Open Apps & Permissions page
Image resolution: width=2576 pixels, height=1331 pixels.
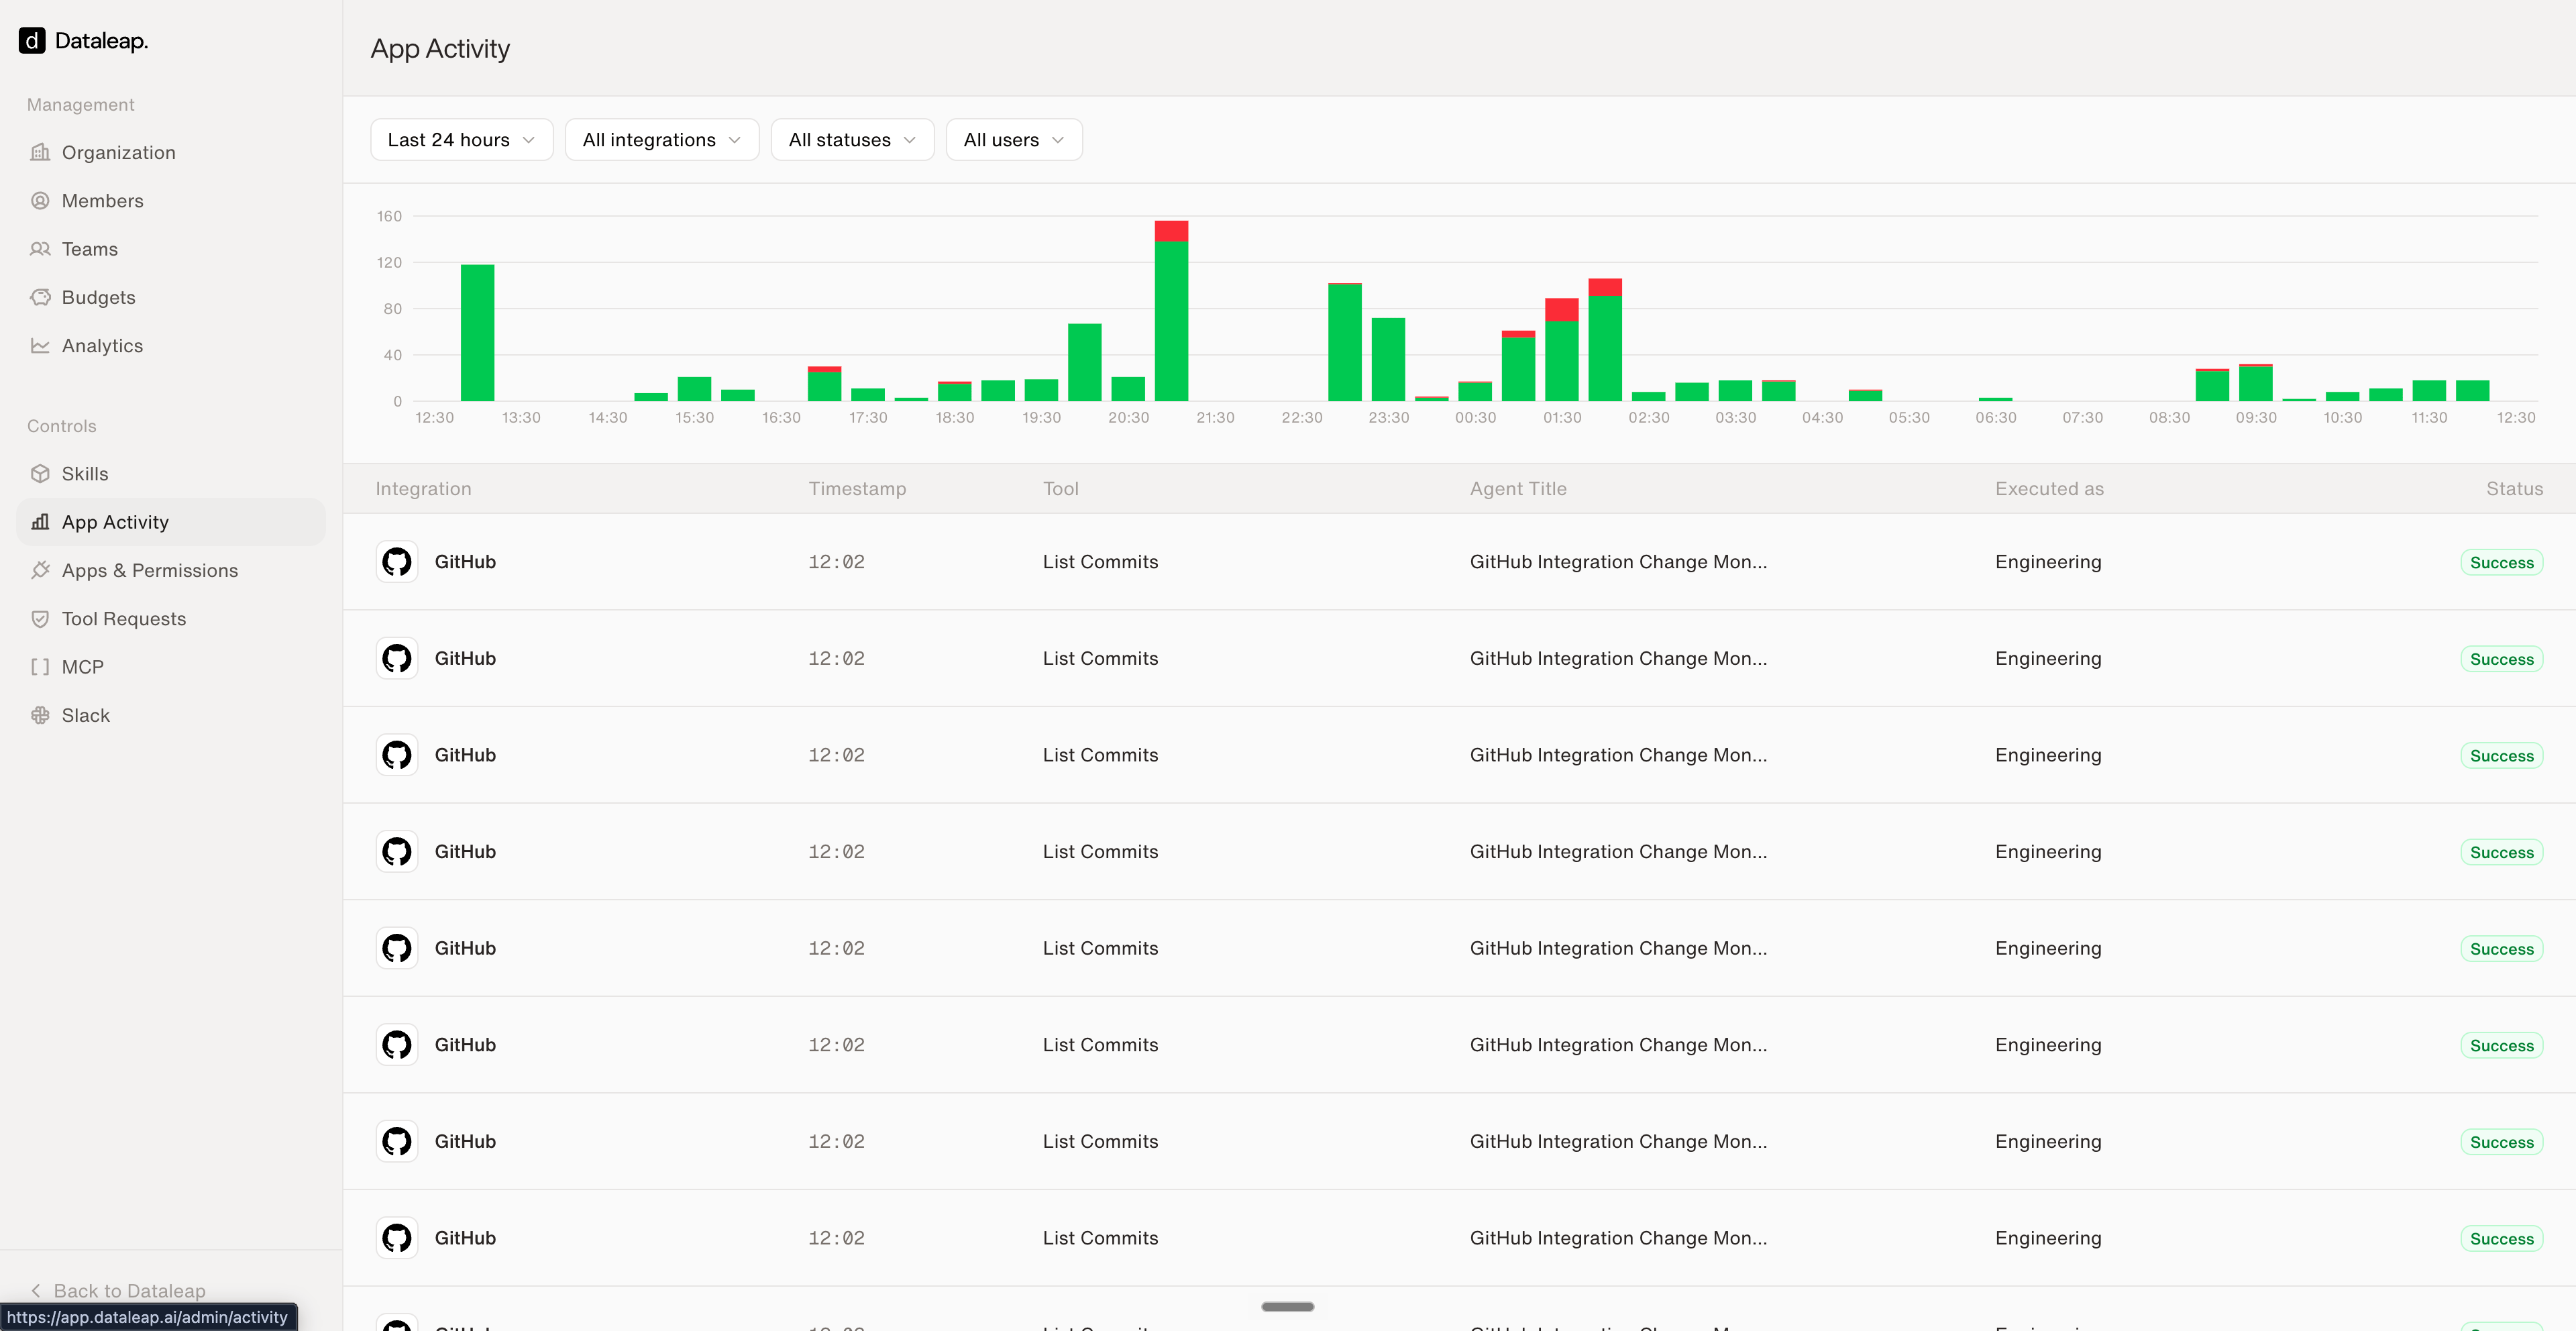[x=171, y=570]
